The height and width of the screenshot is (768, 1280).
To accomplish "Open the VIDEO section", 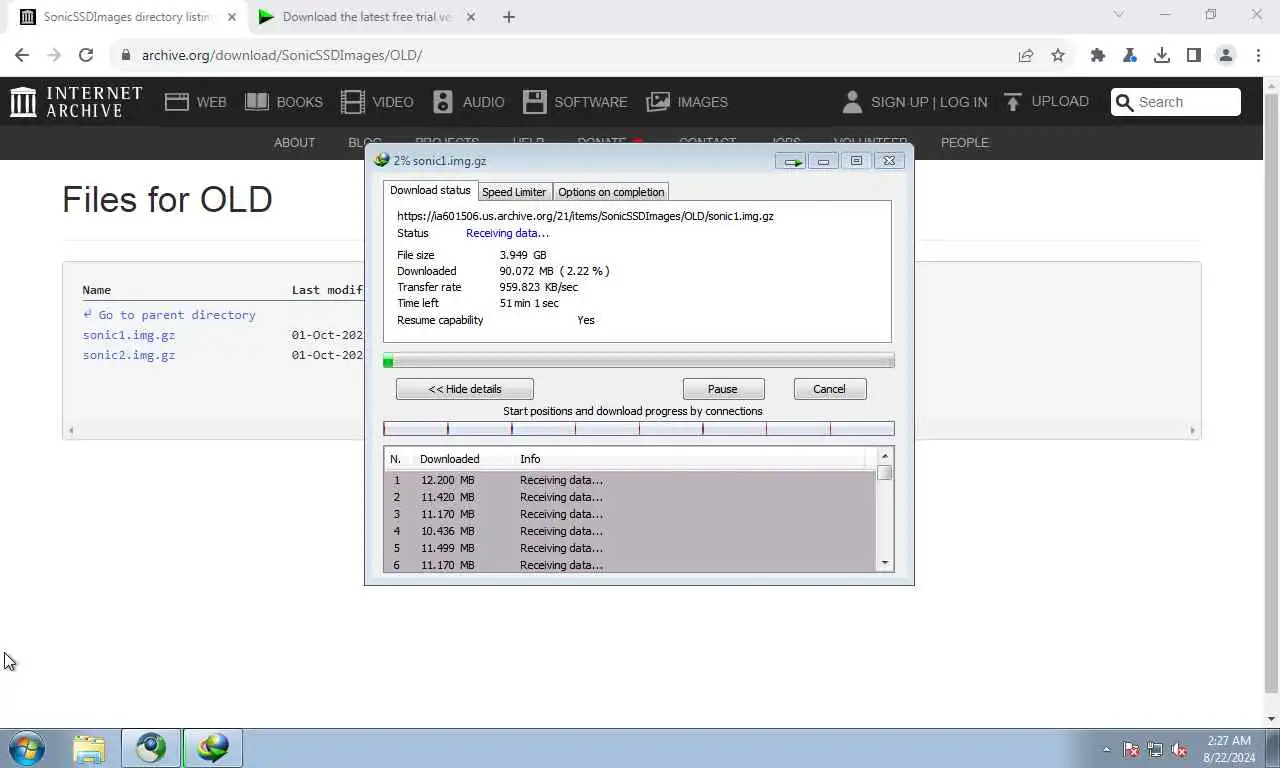I will point(377,102).
